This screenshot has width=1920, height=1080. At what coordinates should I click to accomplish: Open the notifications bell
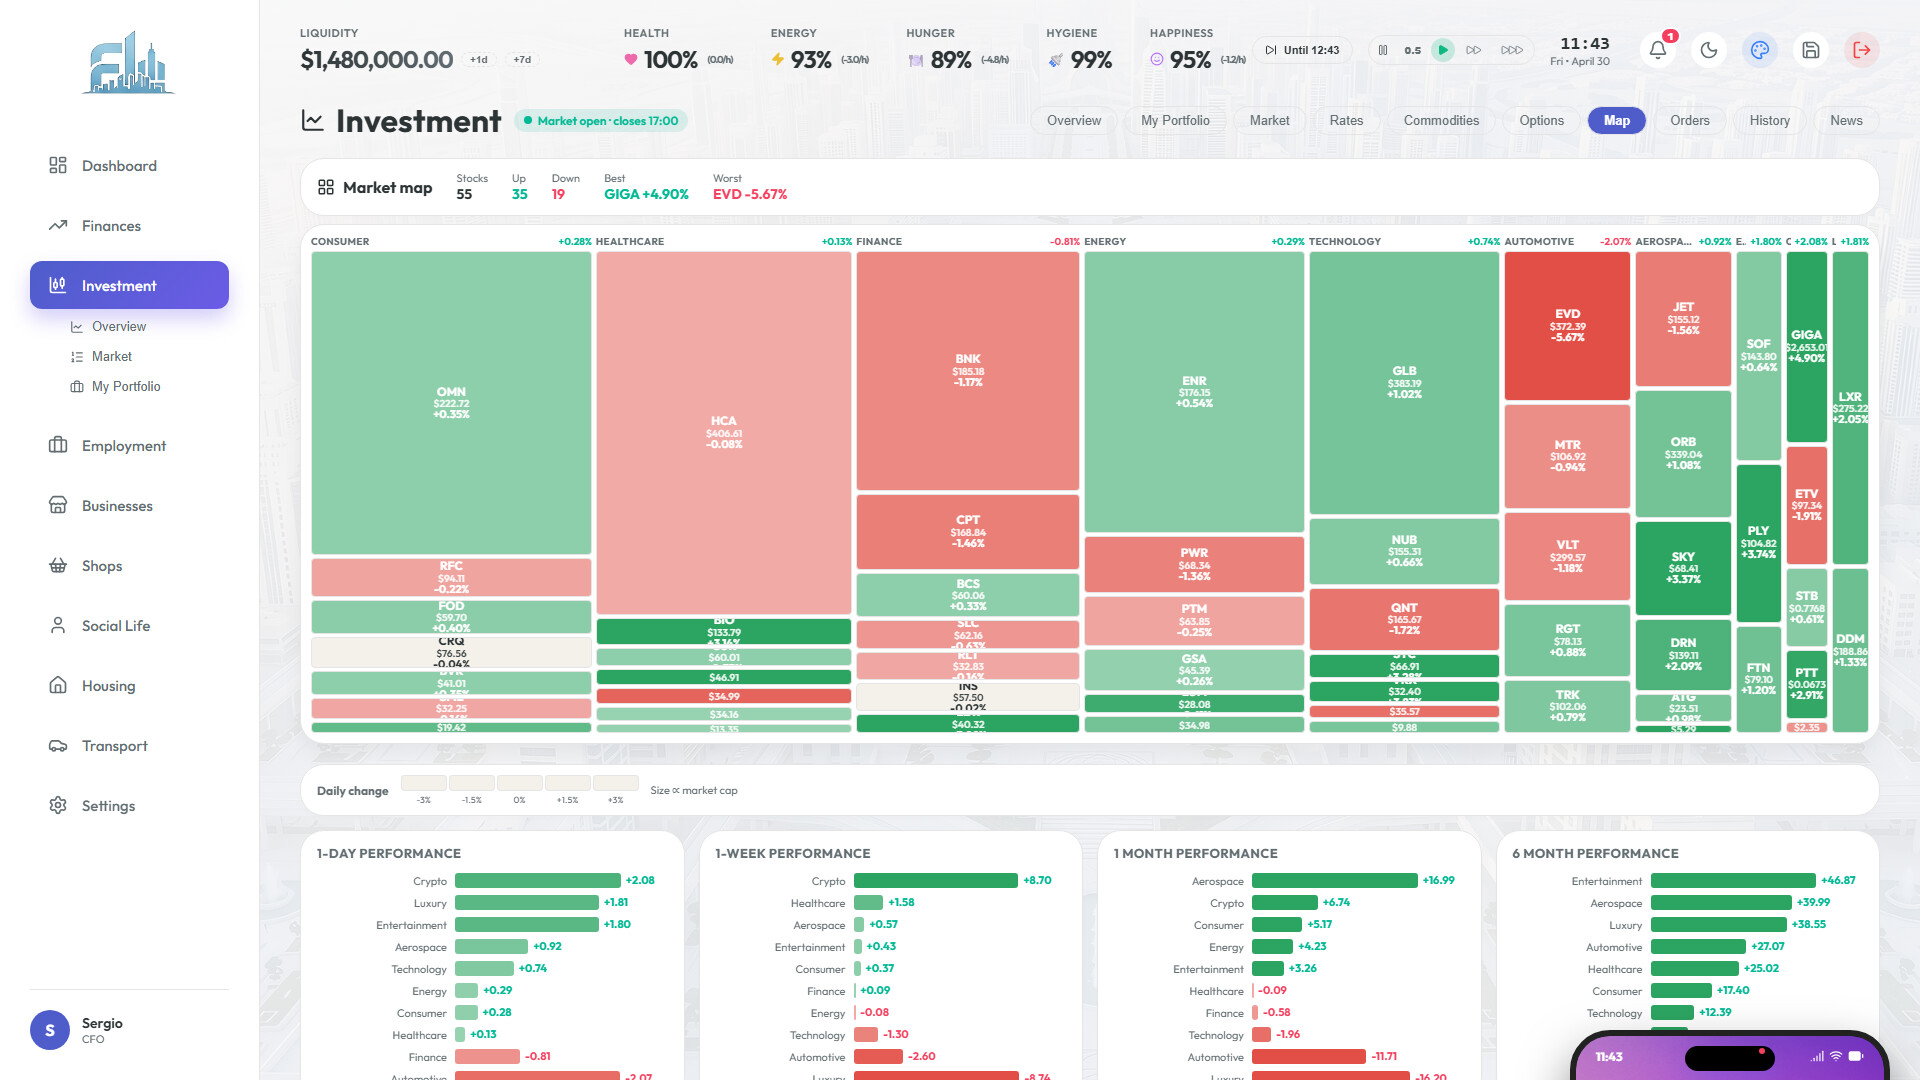(1658, 50)
